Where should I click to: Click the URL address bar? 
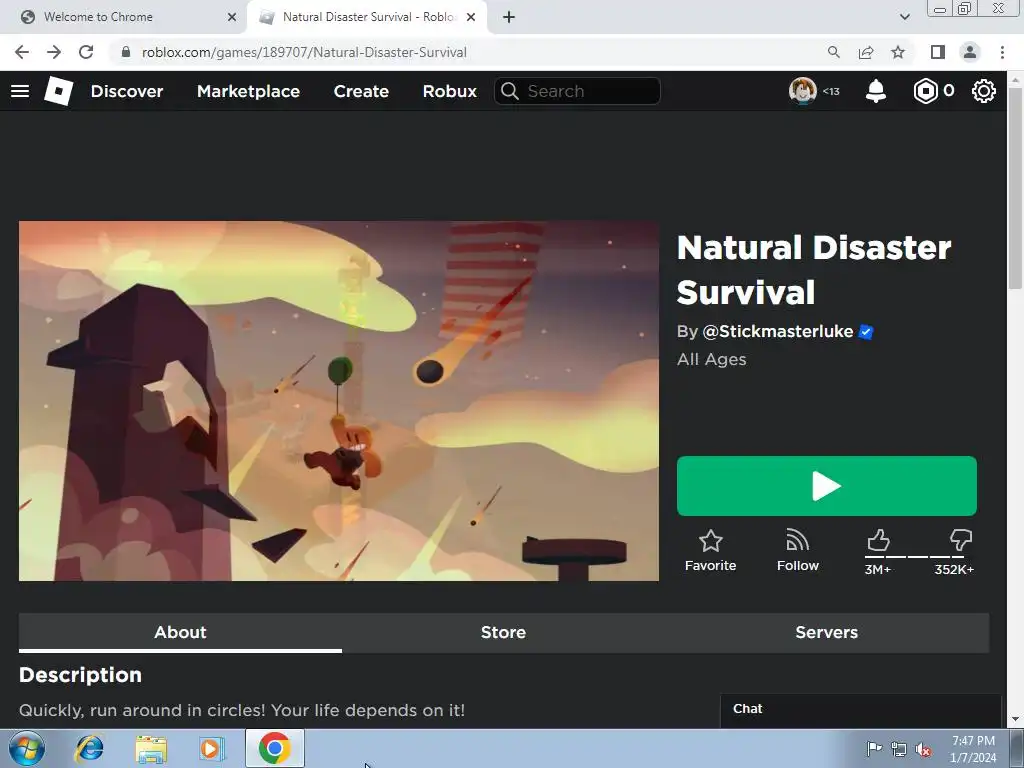click(x=467, y=52)
